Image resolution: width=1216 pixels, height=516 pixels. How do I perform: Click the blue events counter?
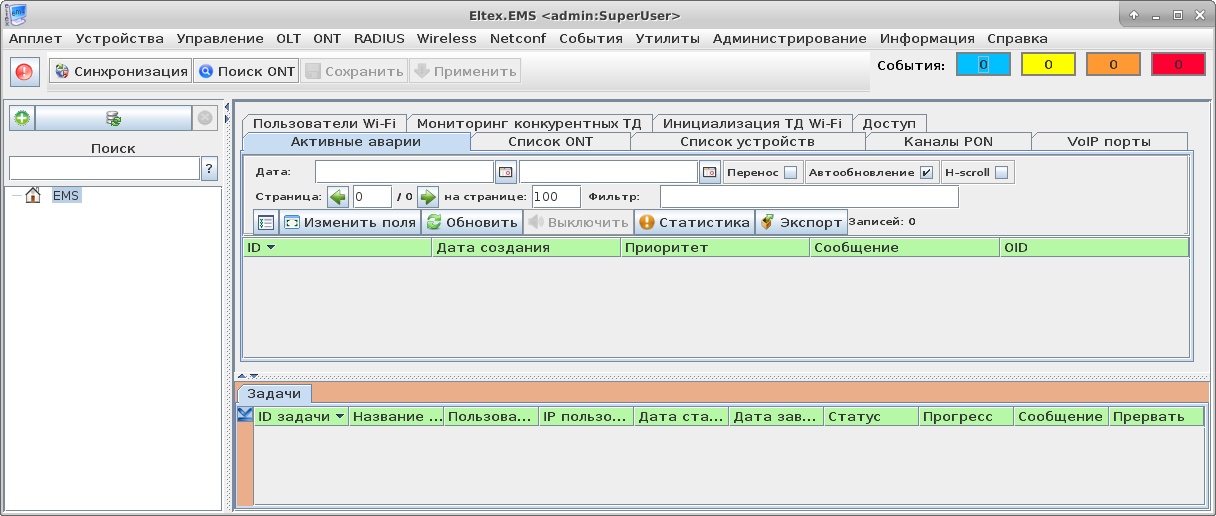coord(983,65)
